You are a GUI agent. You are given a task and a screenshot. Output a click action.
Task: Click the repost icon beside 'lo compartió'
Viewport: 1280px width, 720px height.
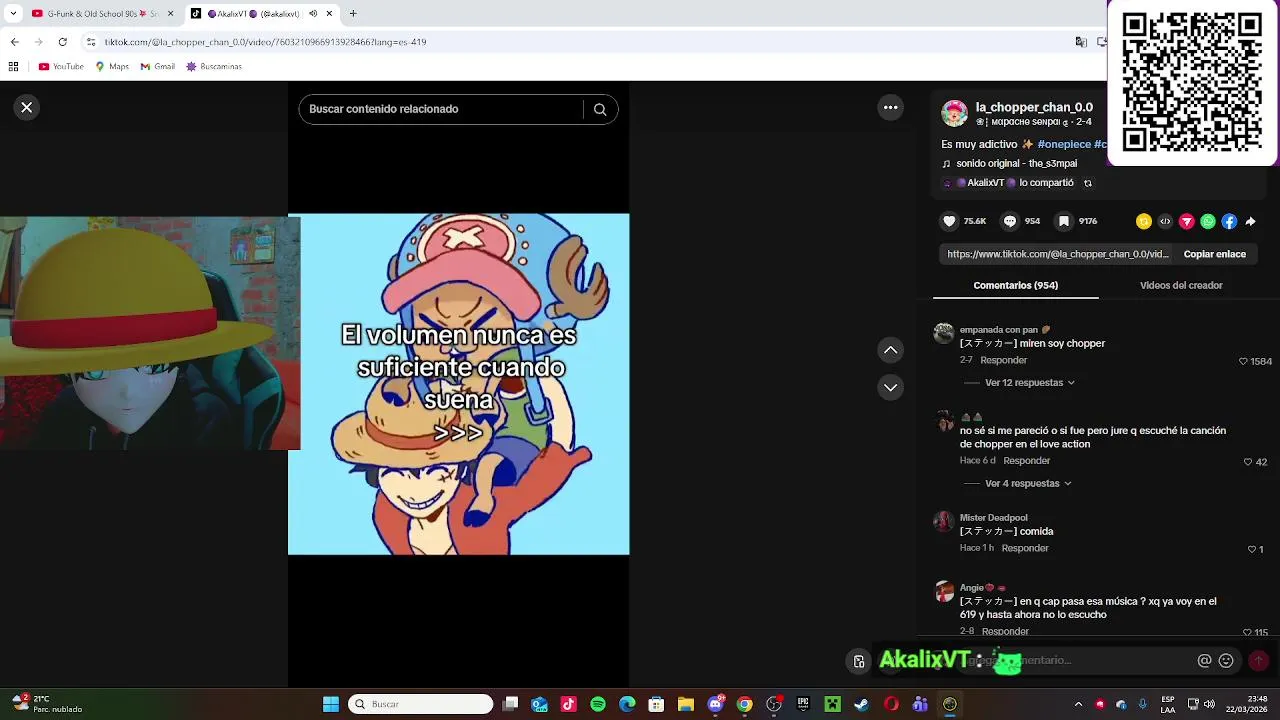coord(1088,183)
